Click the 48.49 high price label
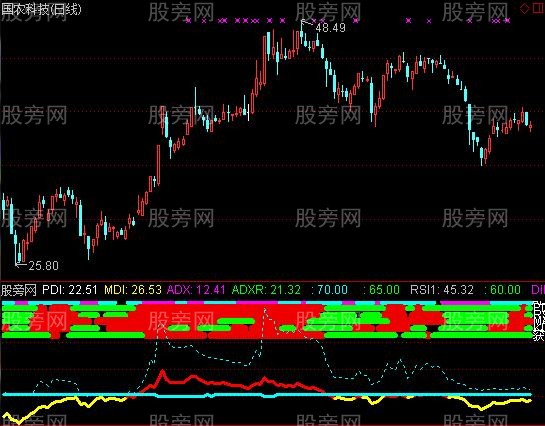Viewport: 545px width, 426px height. pyautogui.click(x=331, y=27)
